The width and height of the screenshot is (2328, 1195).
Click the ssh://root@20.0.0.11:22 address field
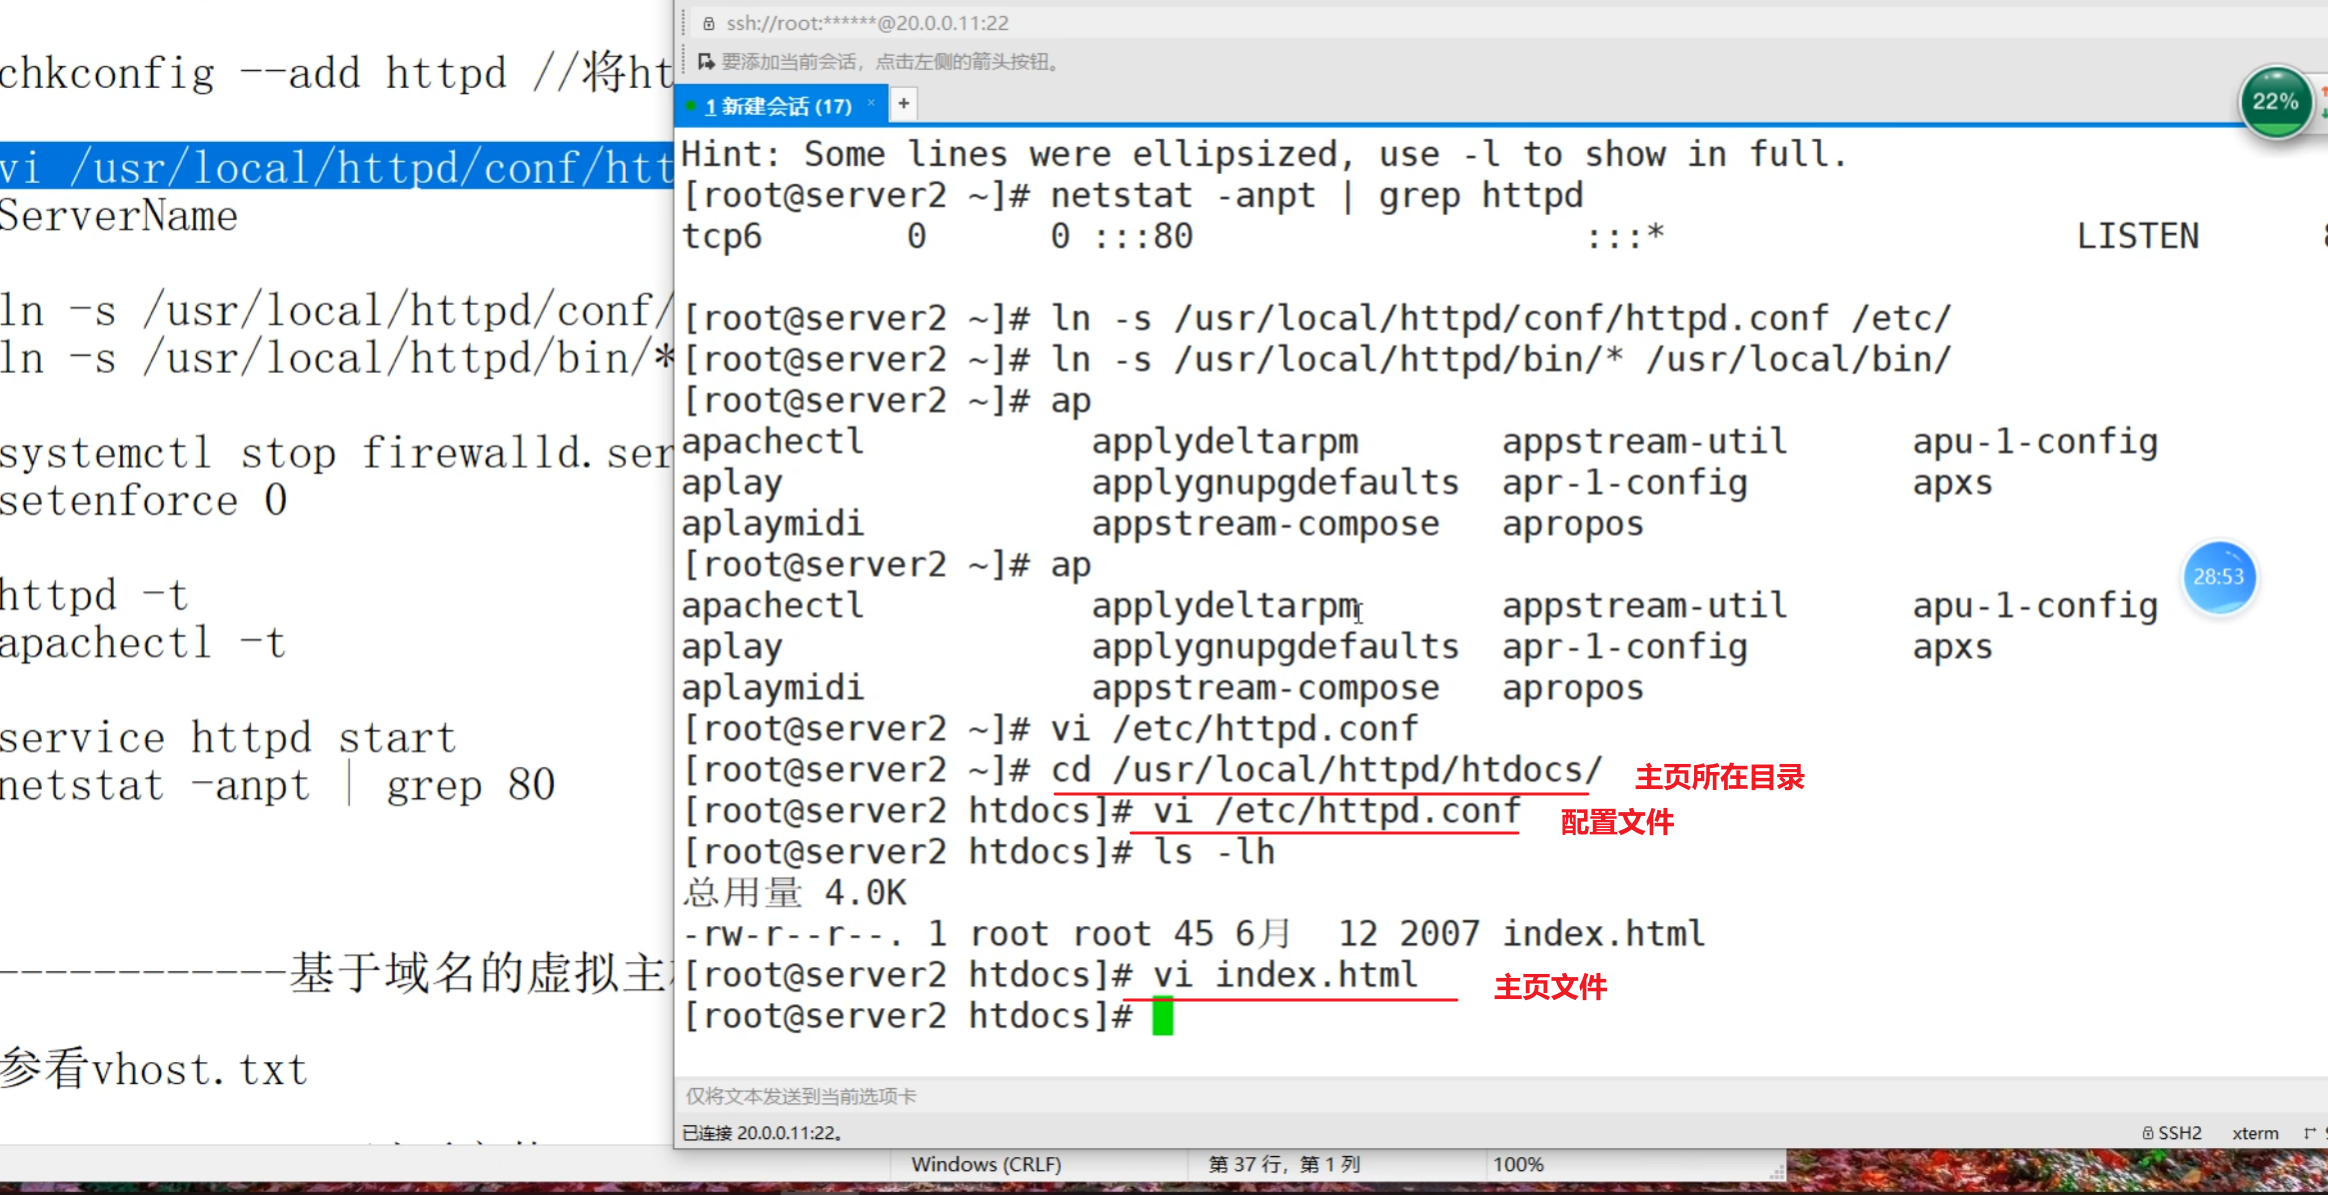867,23
